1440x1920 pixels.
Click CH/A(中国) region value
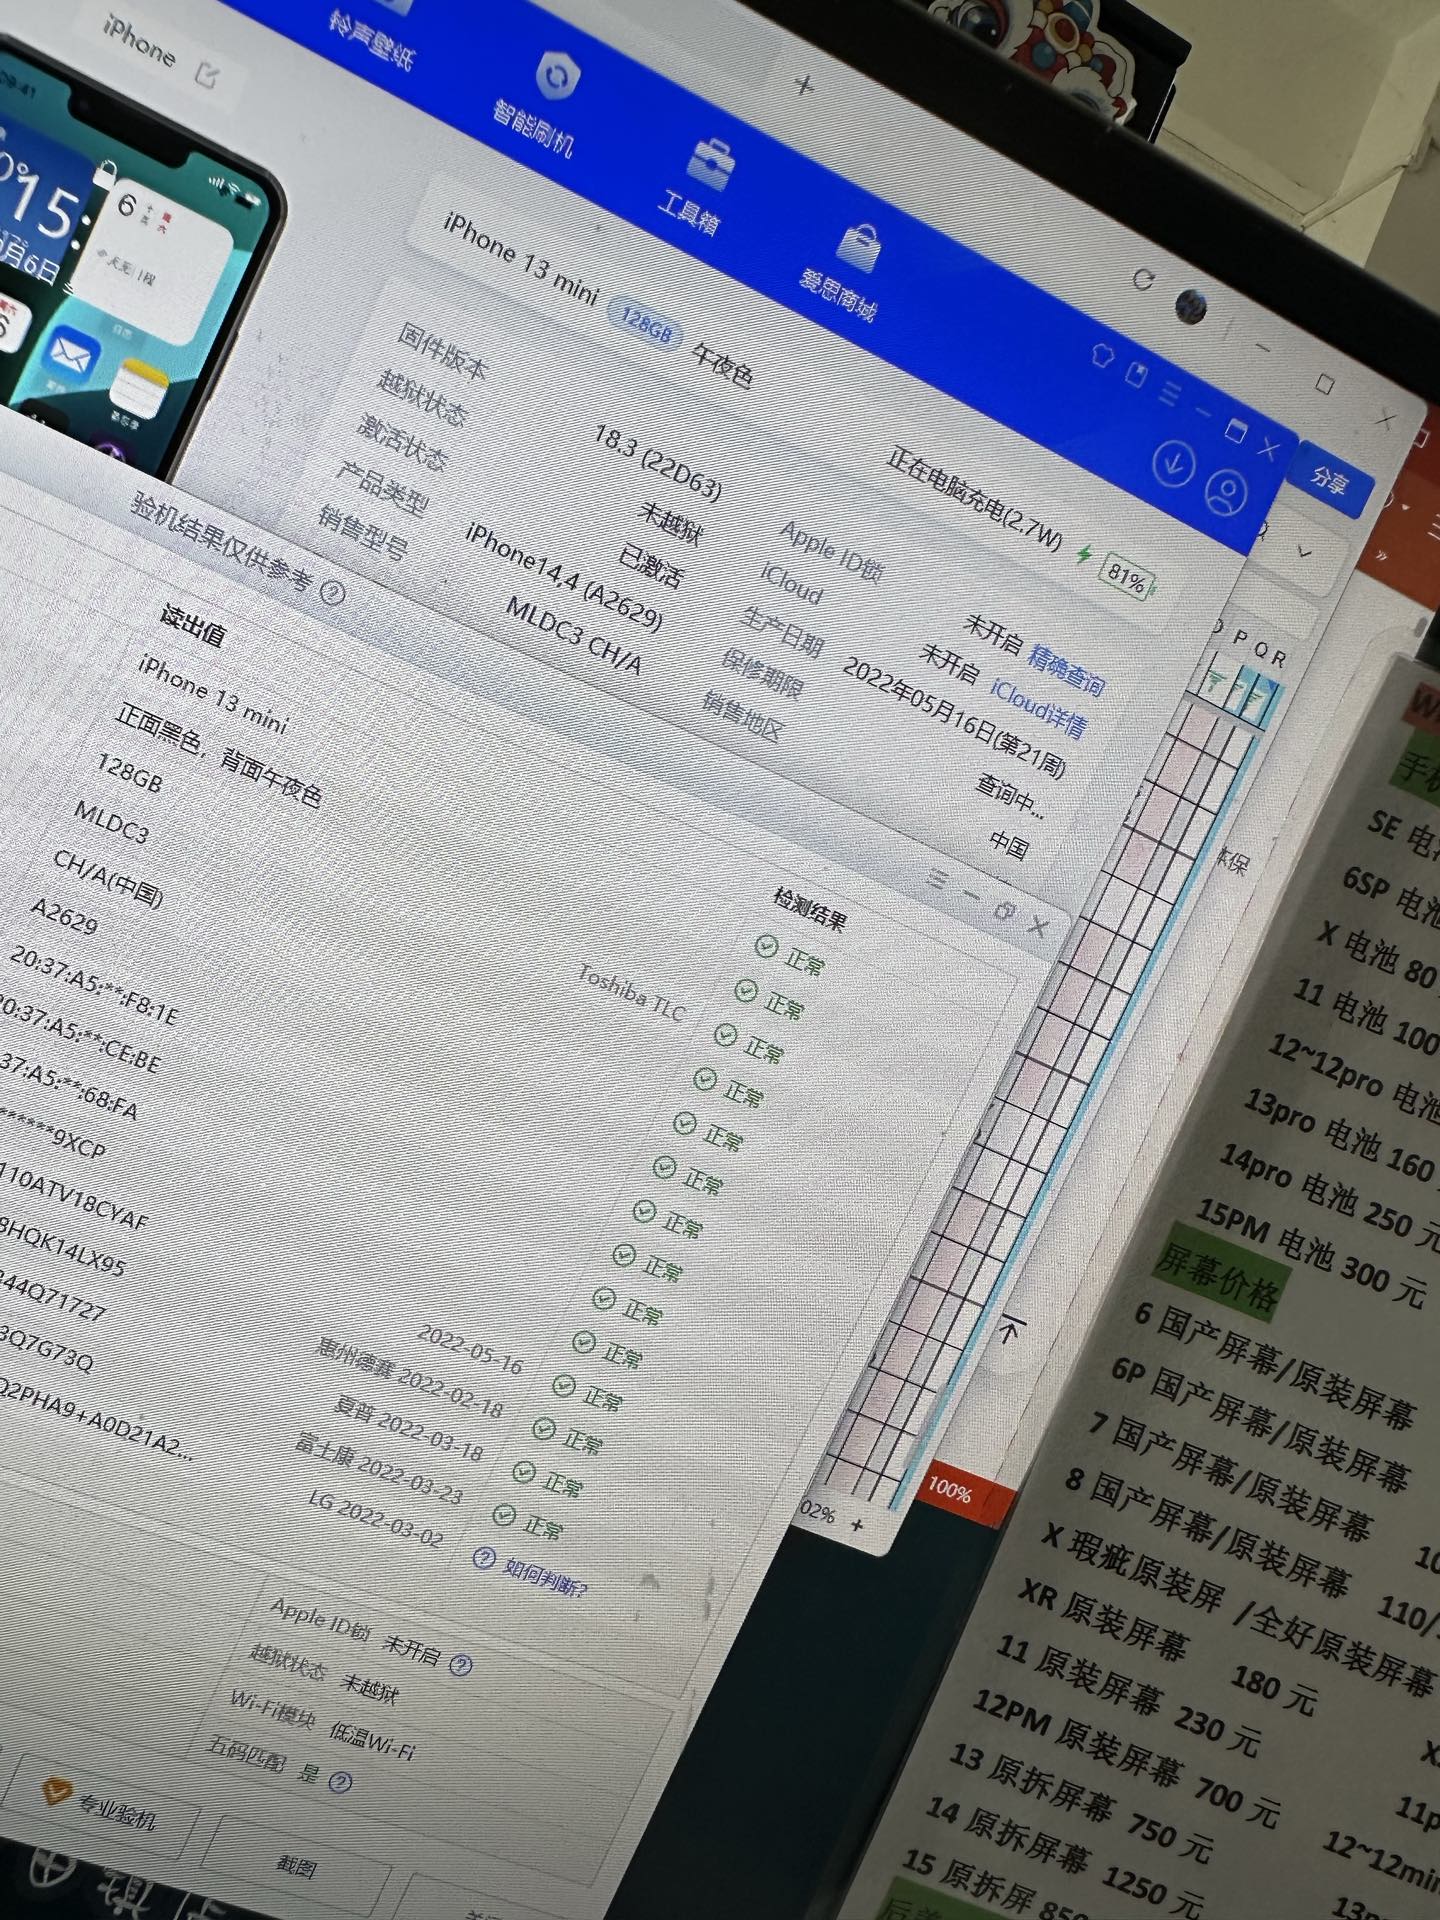tap(108, 878)
